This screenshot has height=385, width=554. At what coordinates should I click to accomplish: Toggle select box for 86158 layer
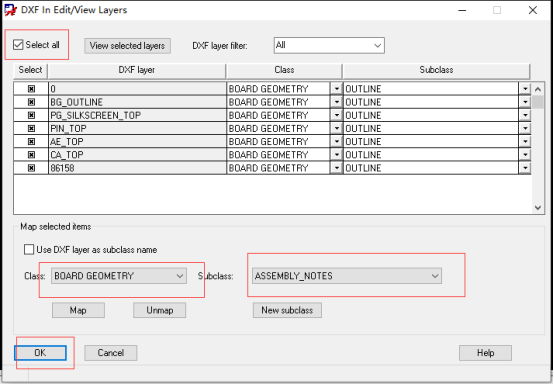(31, 168)
